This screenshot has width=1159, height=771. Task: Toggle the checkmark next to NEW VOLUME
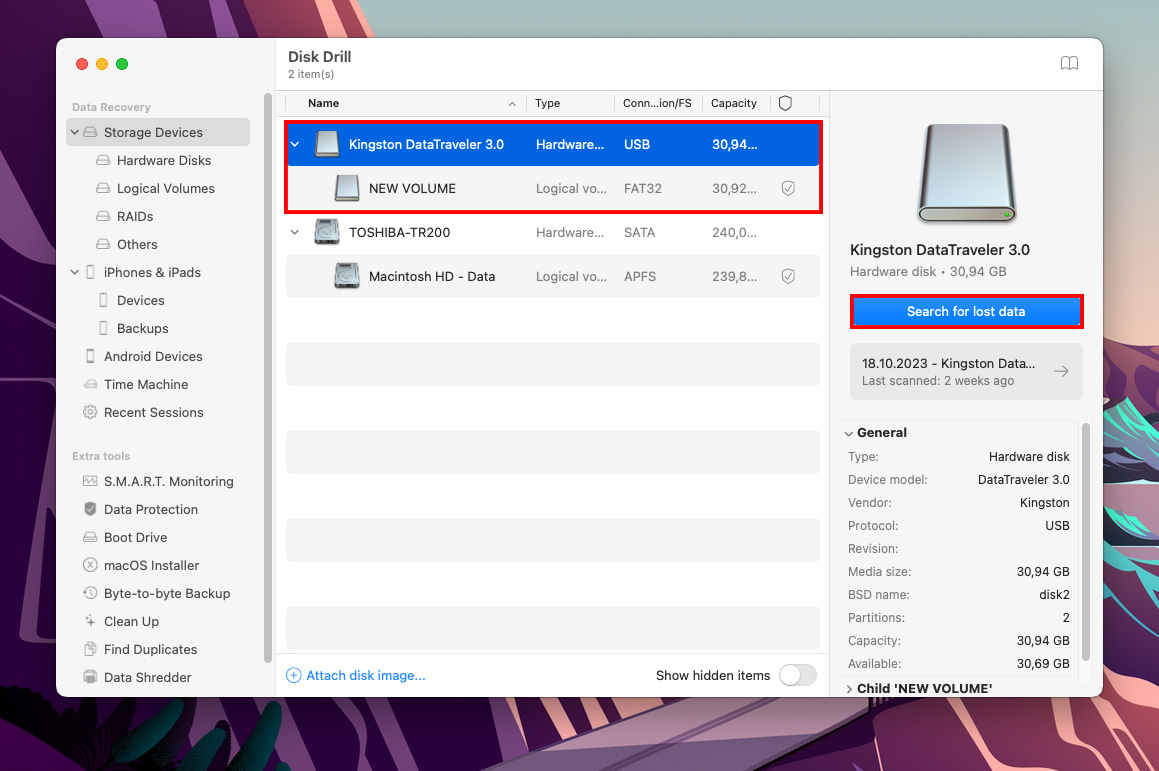click(x=788, y=188)
